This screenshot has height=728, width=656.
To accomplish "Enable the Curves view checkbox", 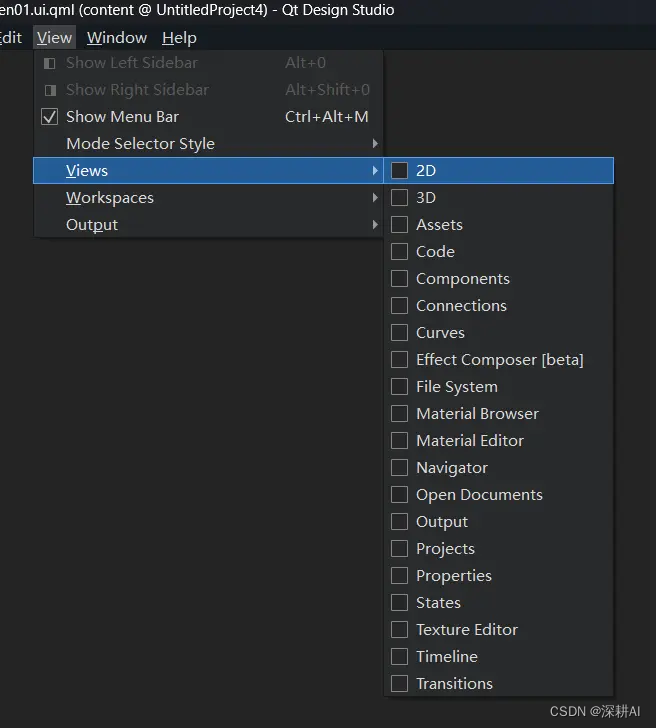I will [x=399, y=332].
